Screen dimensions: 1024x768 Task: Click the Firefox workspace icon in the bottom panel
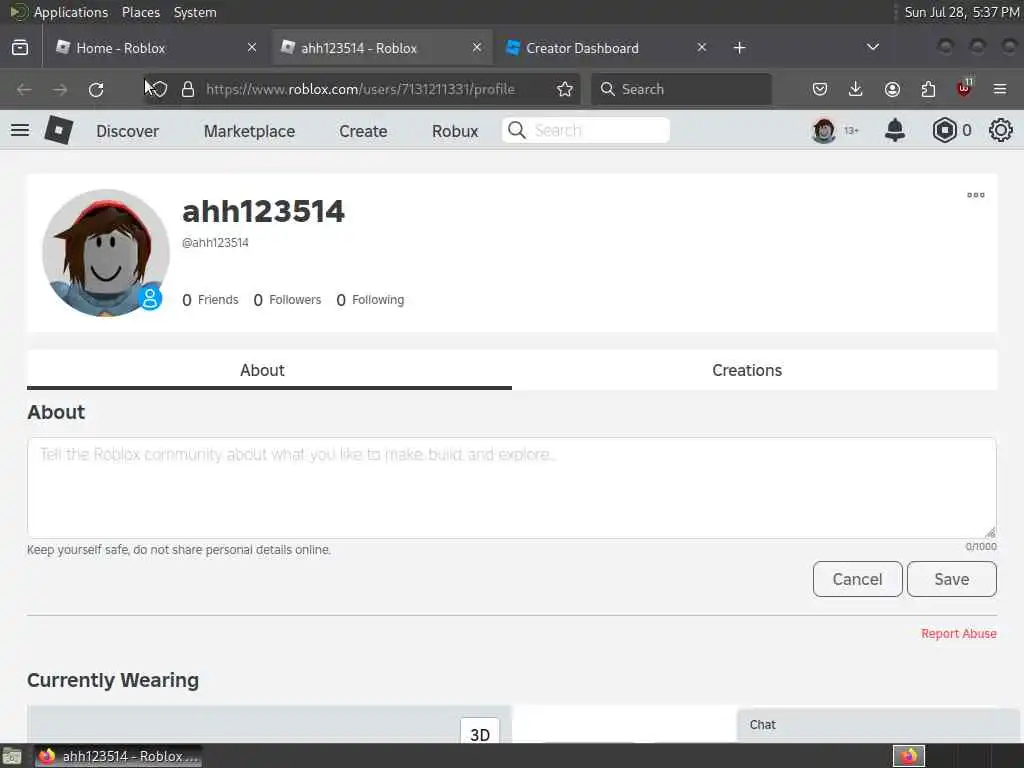[908, 756]
